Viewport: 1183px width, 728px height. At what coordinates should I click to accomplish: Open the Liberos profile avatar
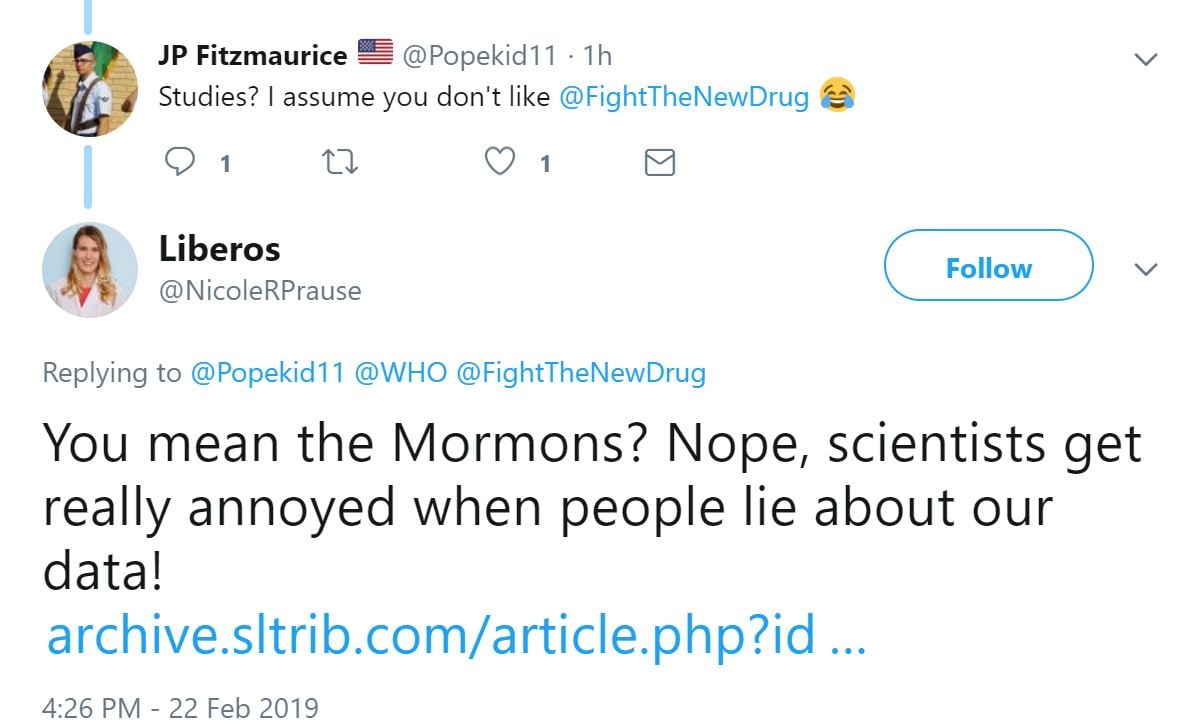[x=89, y=269]
